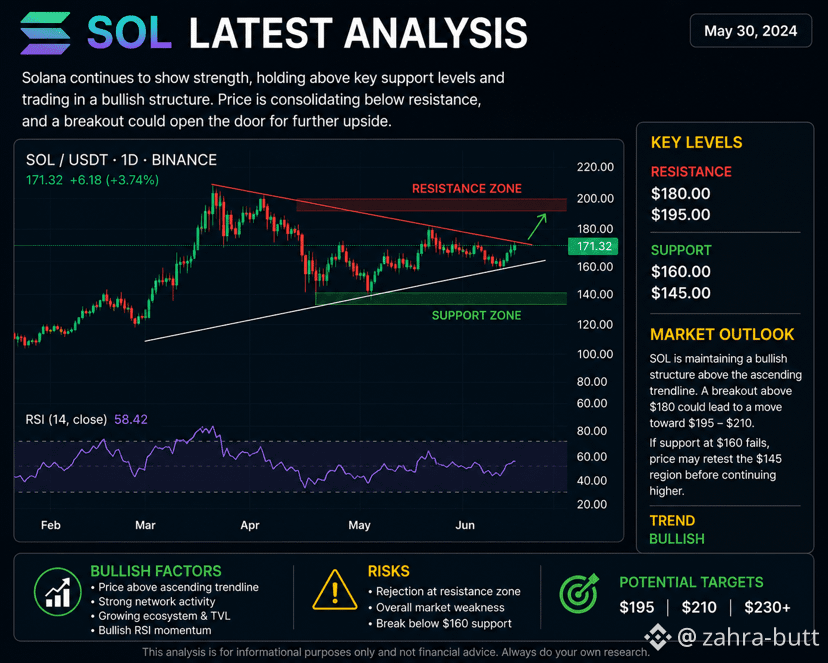
Task: Click the green support zone band on chart
Action: tap(441, 298)
